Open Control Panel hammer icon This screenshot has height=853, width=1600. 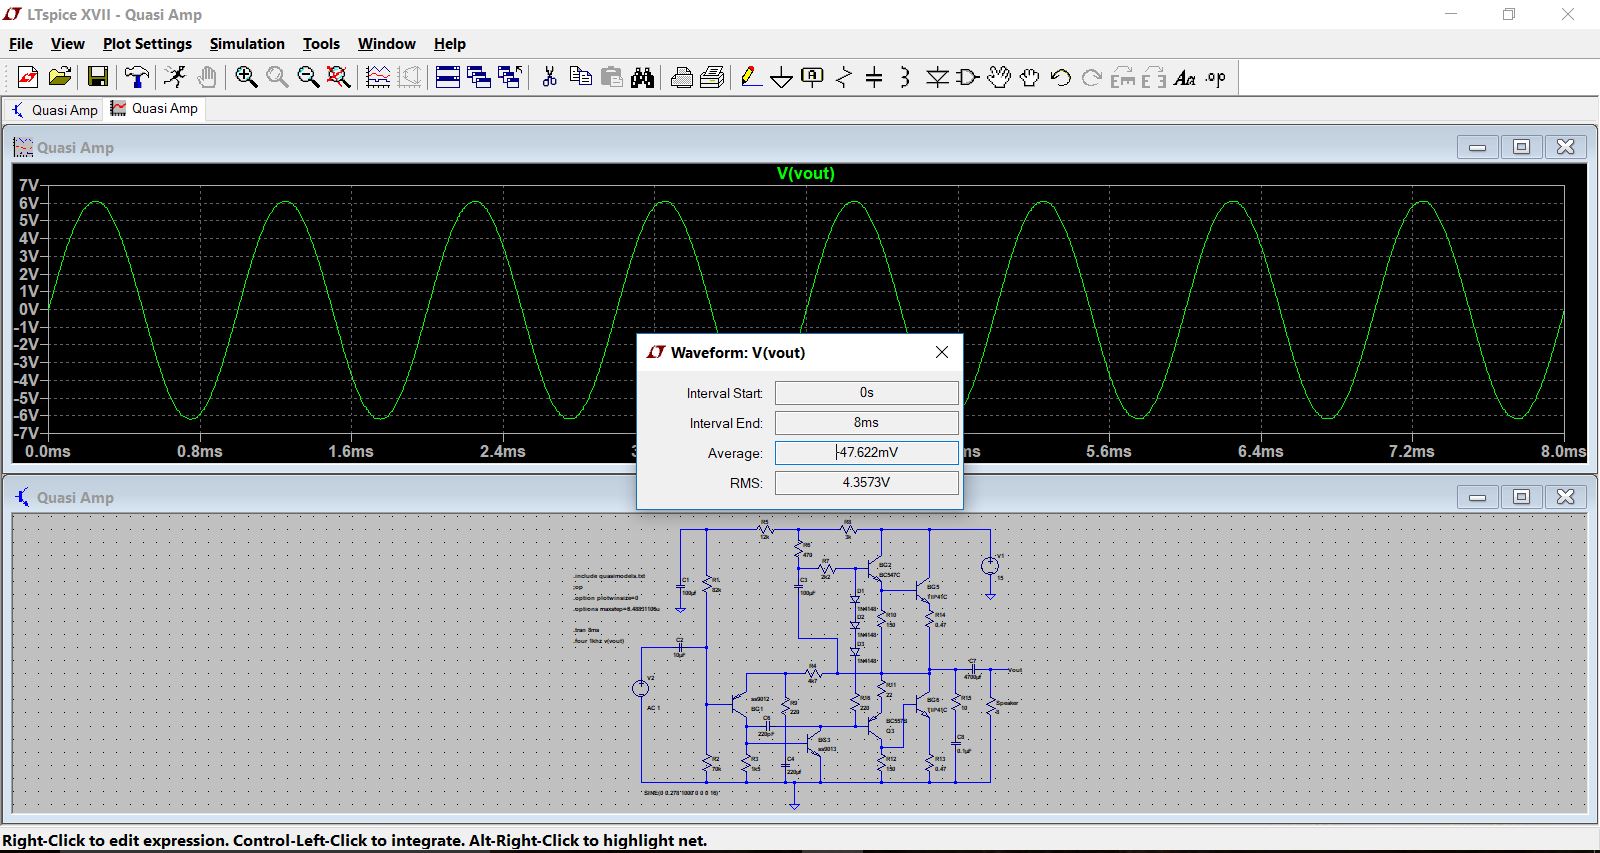coord(137,77)
